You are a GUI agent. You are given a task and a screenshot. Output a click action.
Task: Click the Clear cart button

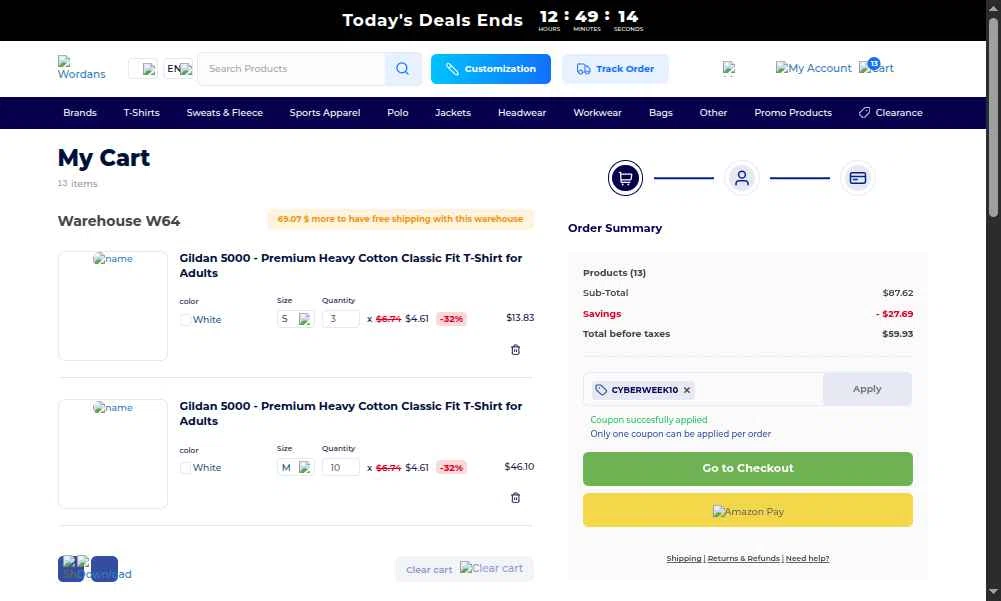pos(464,569)
